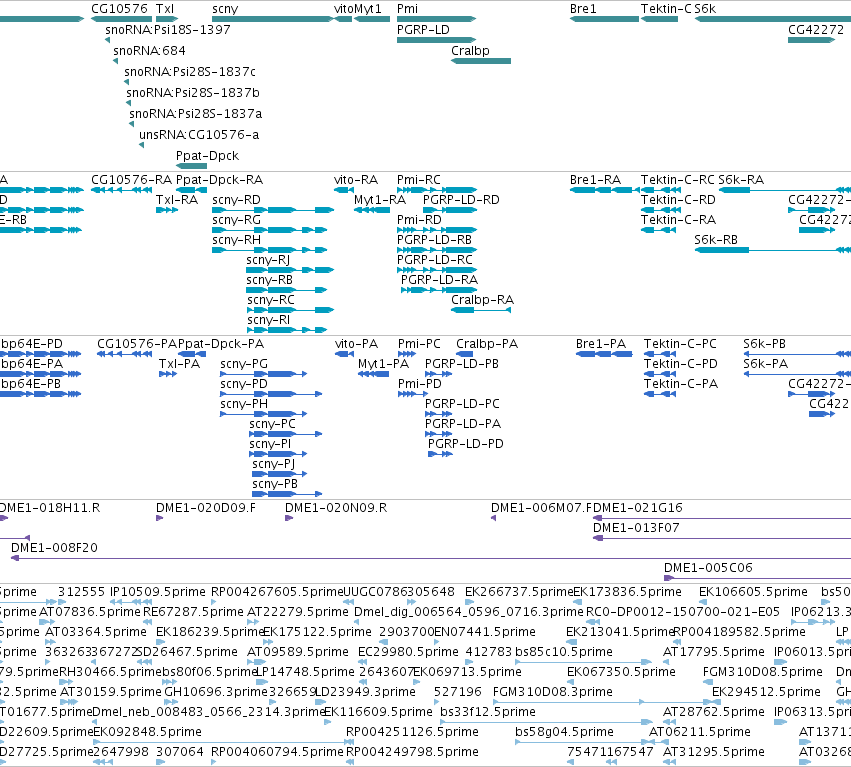This screenshot has width=851, height=767.
Task: Click the scny-RJ transcript glyph
Action: pyautogui.click(x=290, y=270)
